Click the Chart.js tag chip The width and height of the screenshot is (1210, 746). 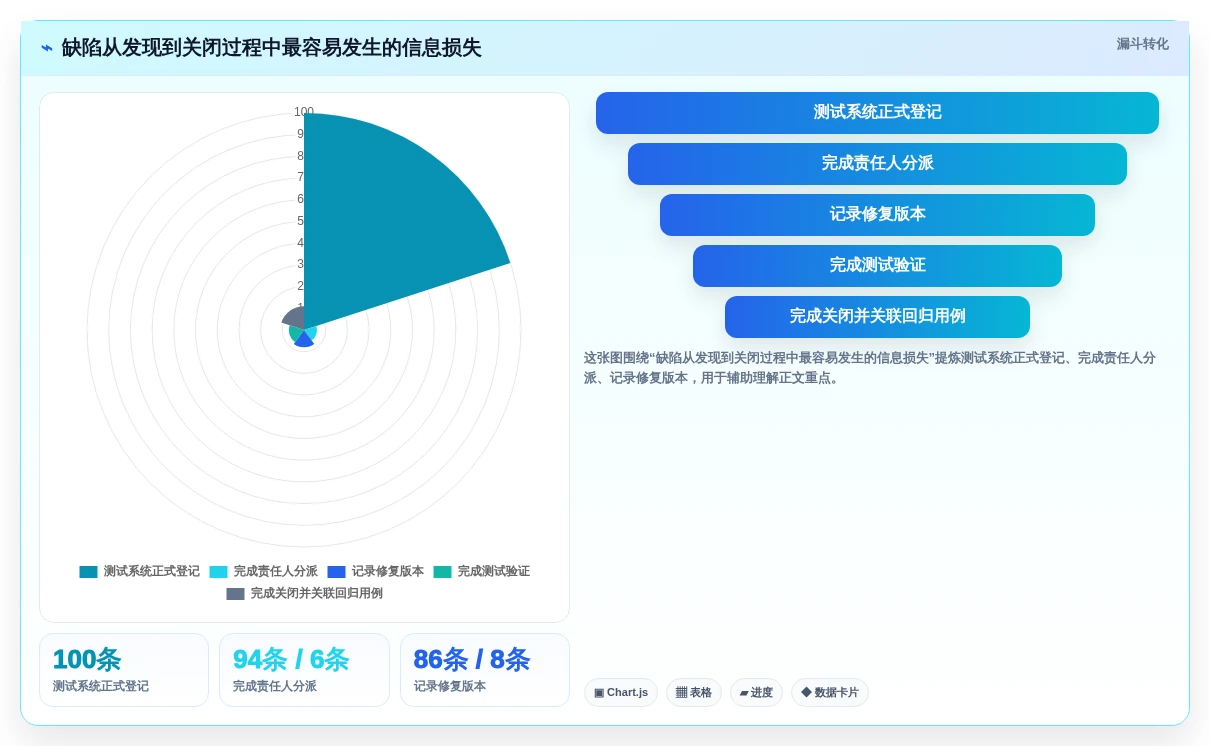(x=621, y=693)
